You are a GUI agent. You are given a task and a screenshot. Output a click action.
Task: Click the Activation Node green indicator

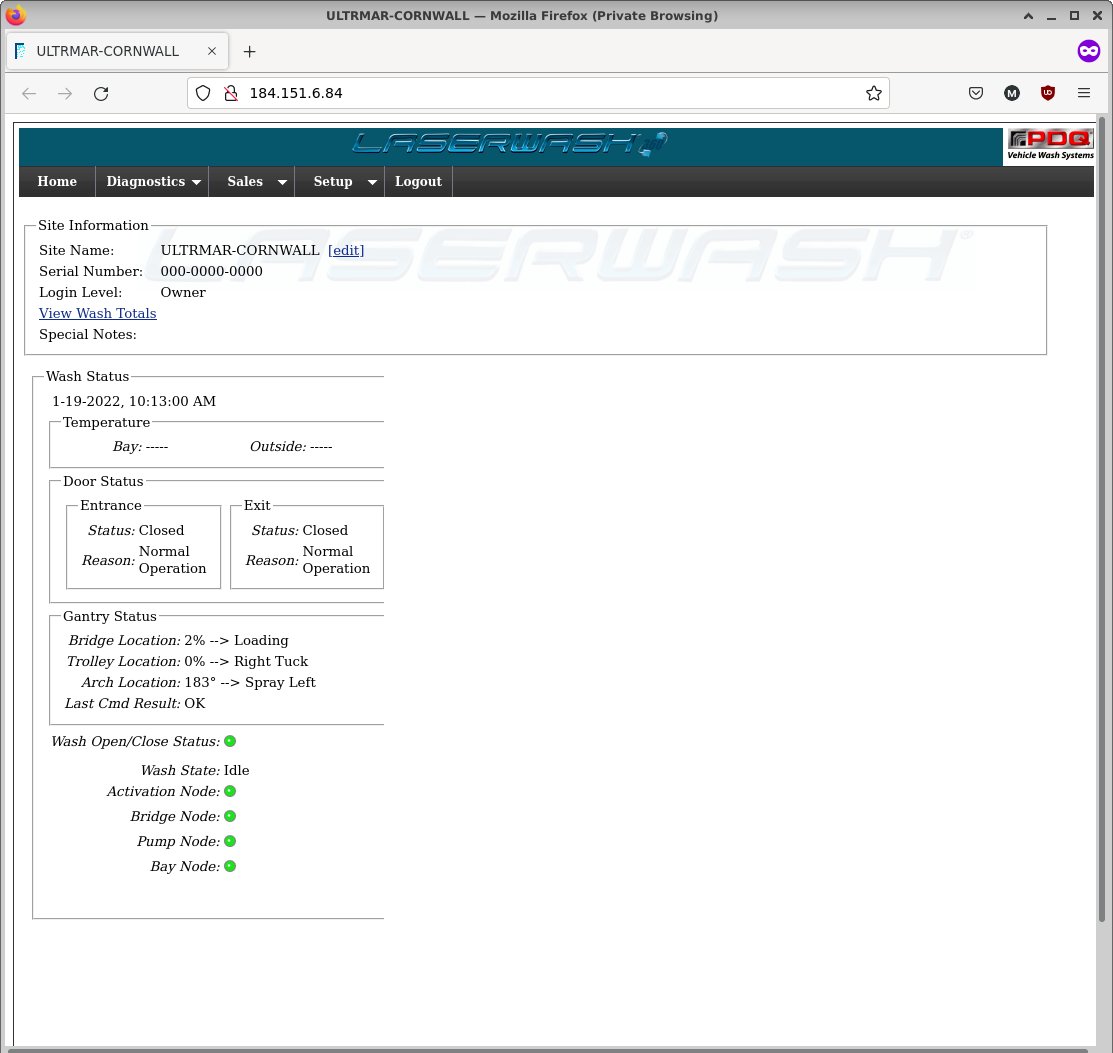point(230,791)
